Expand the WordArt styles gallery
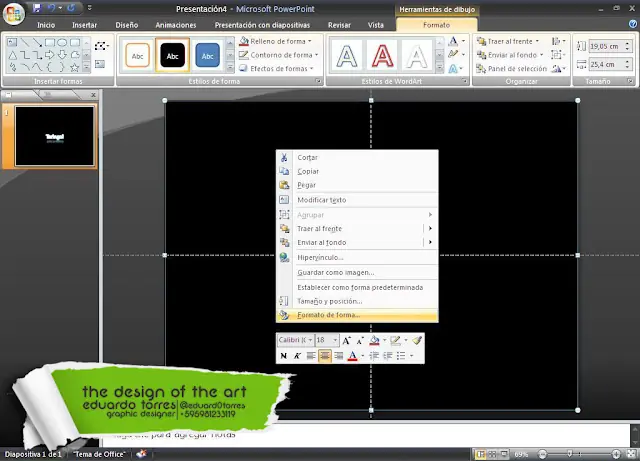Viewport: 640px width, 461px height. [x=440, y=67]
